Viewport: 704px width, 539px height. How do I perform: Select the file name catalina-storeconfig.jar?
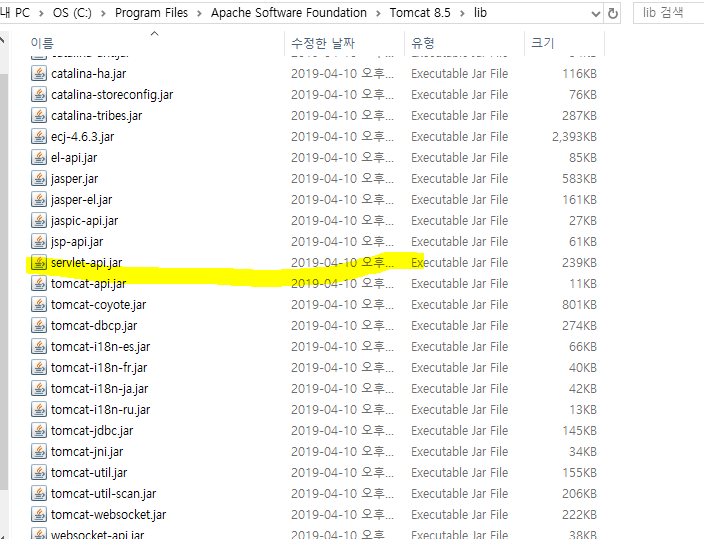coord(112,95)
